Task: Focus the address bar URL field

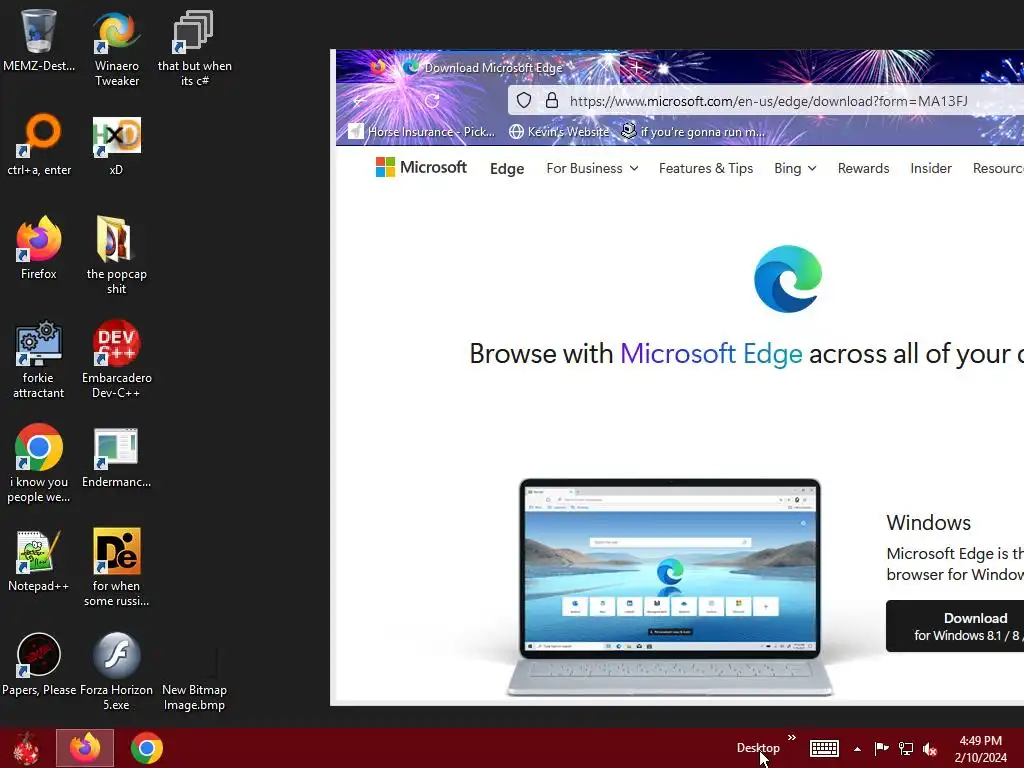Action: (768, 101)
